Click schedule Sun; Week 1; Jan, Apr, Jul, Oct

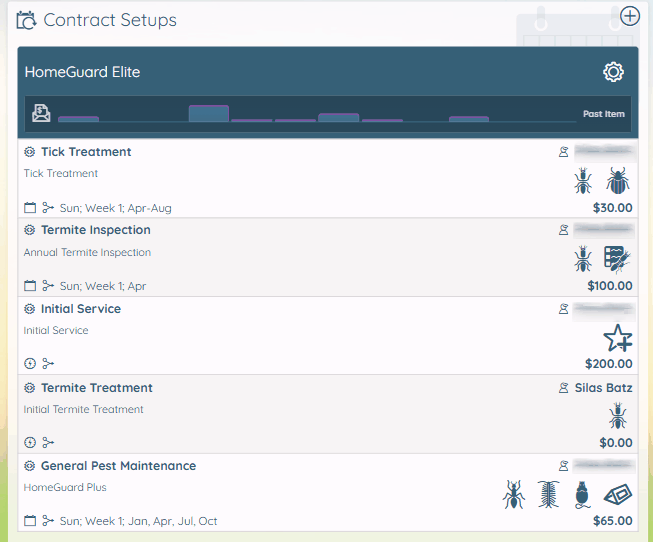(139, 521)
